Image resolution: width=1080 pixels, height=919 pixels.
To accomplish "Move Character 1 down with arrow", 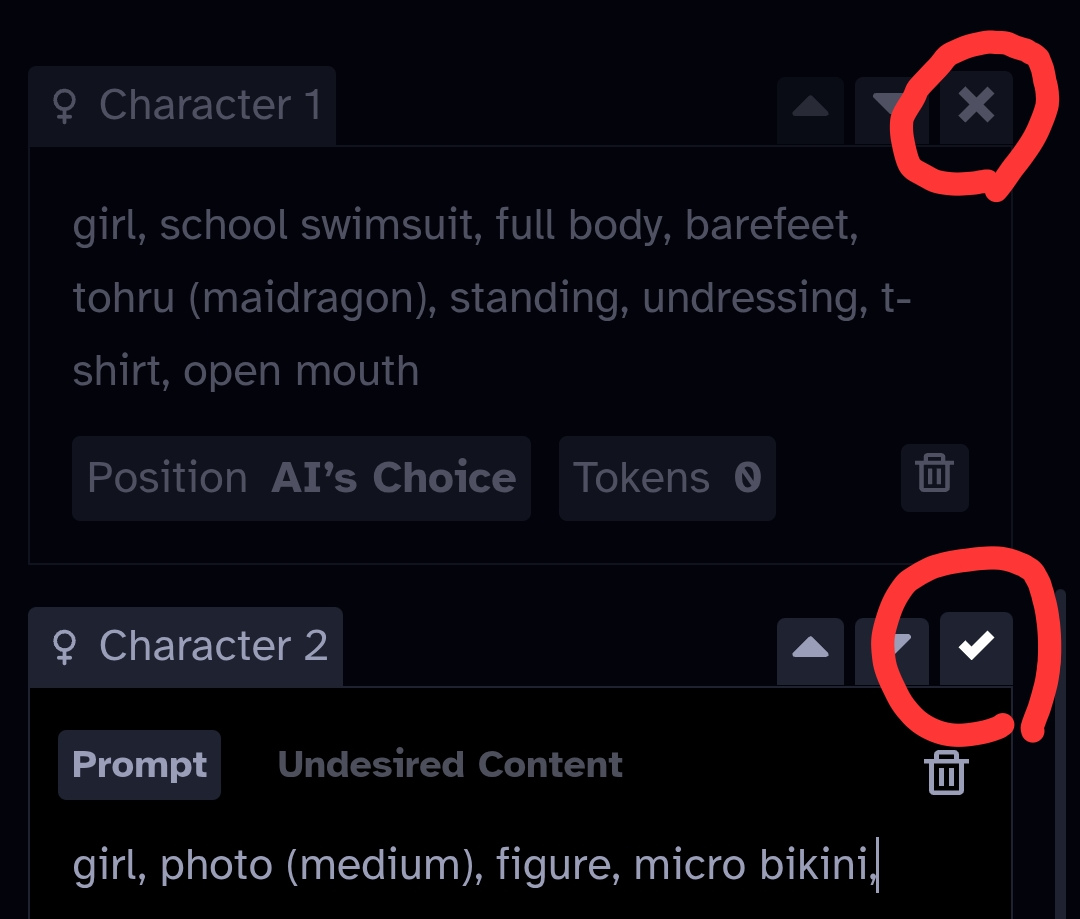I will [x=888, y=107].
